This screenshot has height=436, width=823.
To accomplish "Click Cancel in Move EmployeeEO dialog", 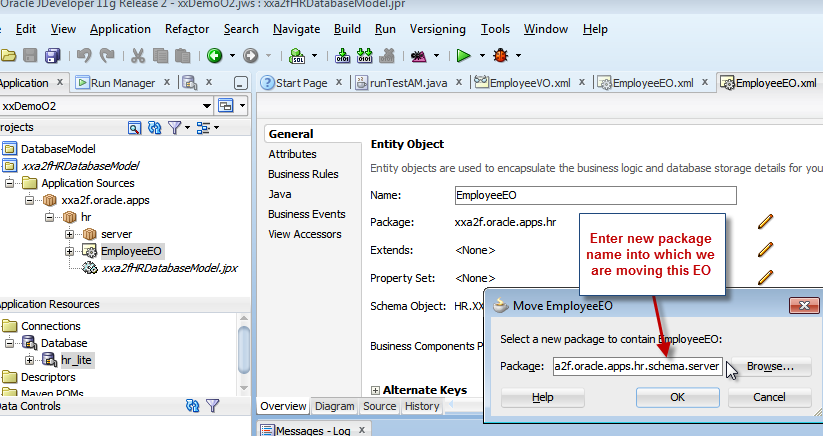I will [769, 397].
